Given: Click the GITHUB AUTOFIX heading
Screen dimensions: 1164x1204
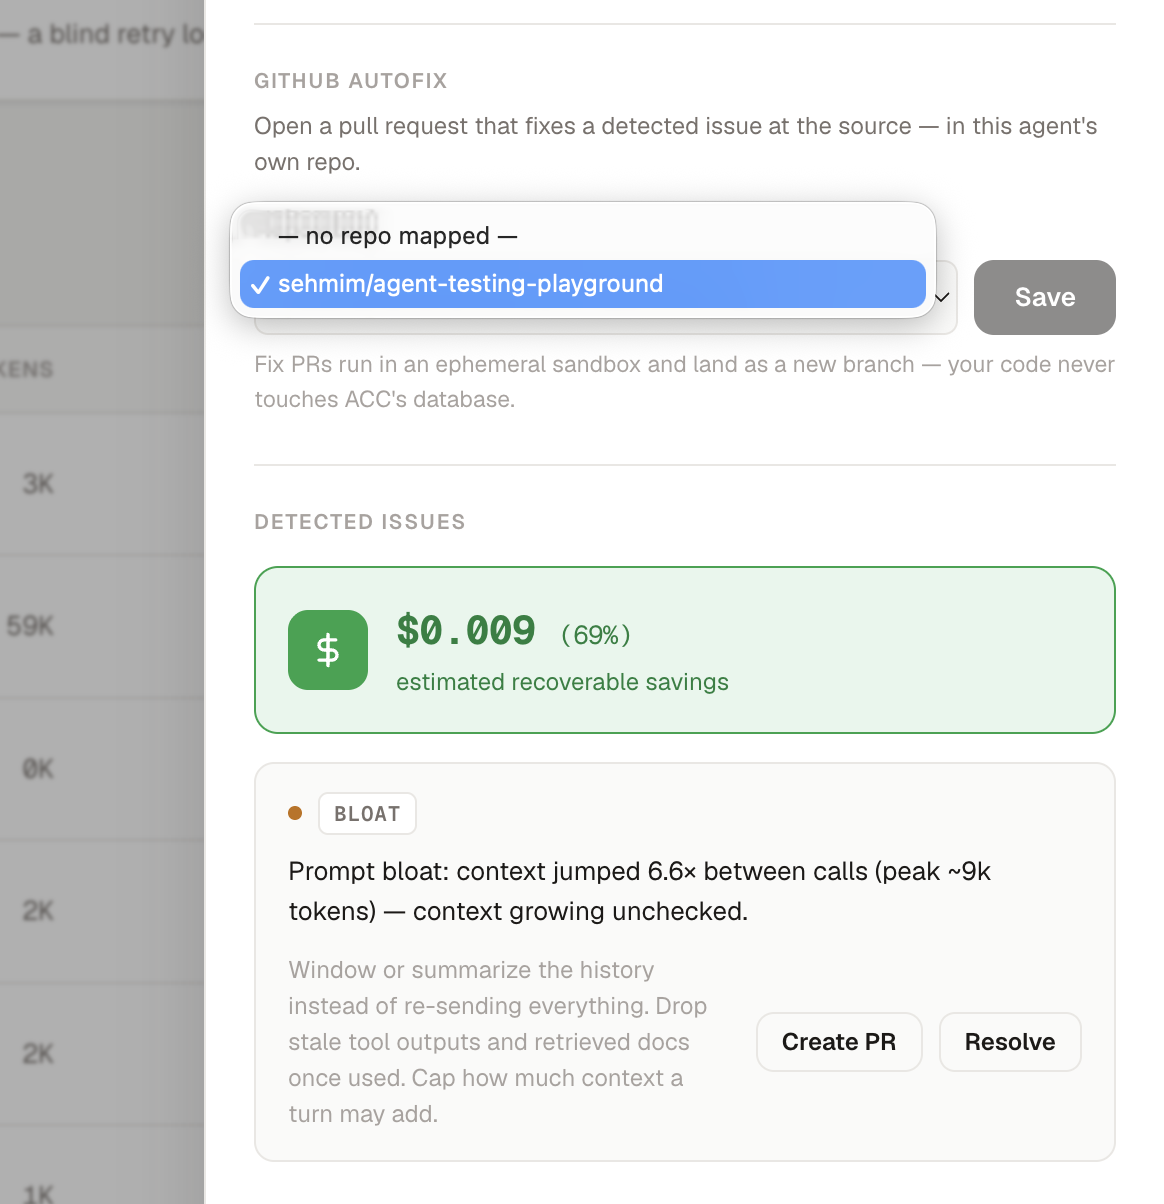Looking at the screenshot, I should (x=351, y=81).
